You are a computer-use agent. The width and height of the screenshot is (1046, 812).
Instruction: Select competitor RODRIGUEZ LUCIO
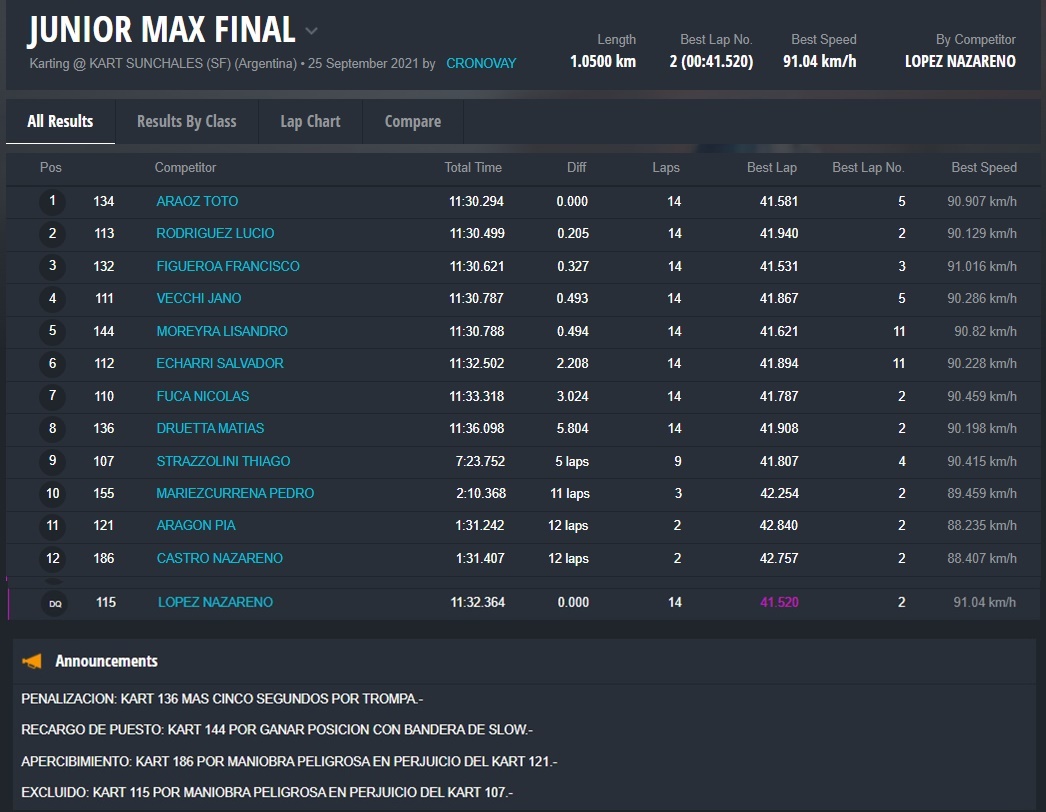(x=215, y=233)
